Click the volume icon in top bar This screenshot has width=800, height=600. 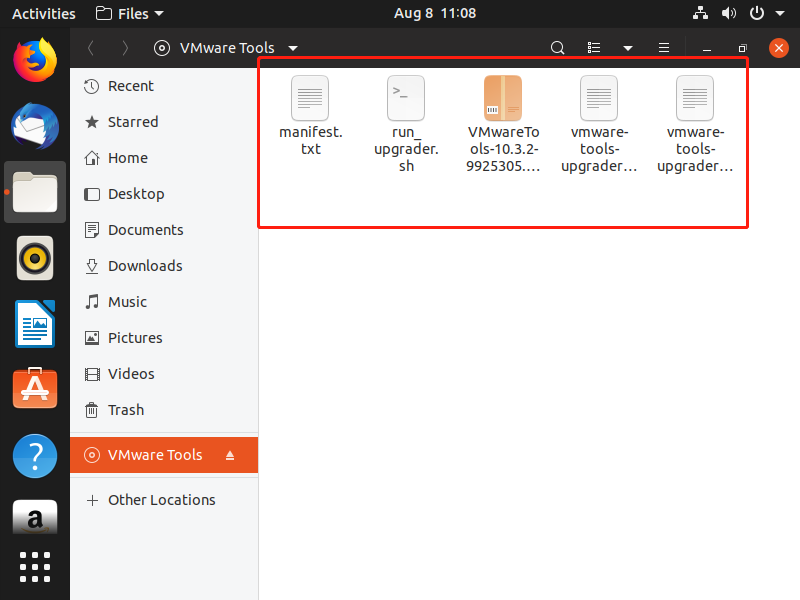pos(729,13)
